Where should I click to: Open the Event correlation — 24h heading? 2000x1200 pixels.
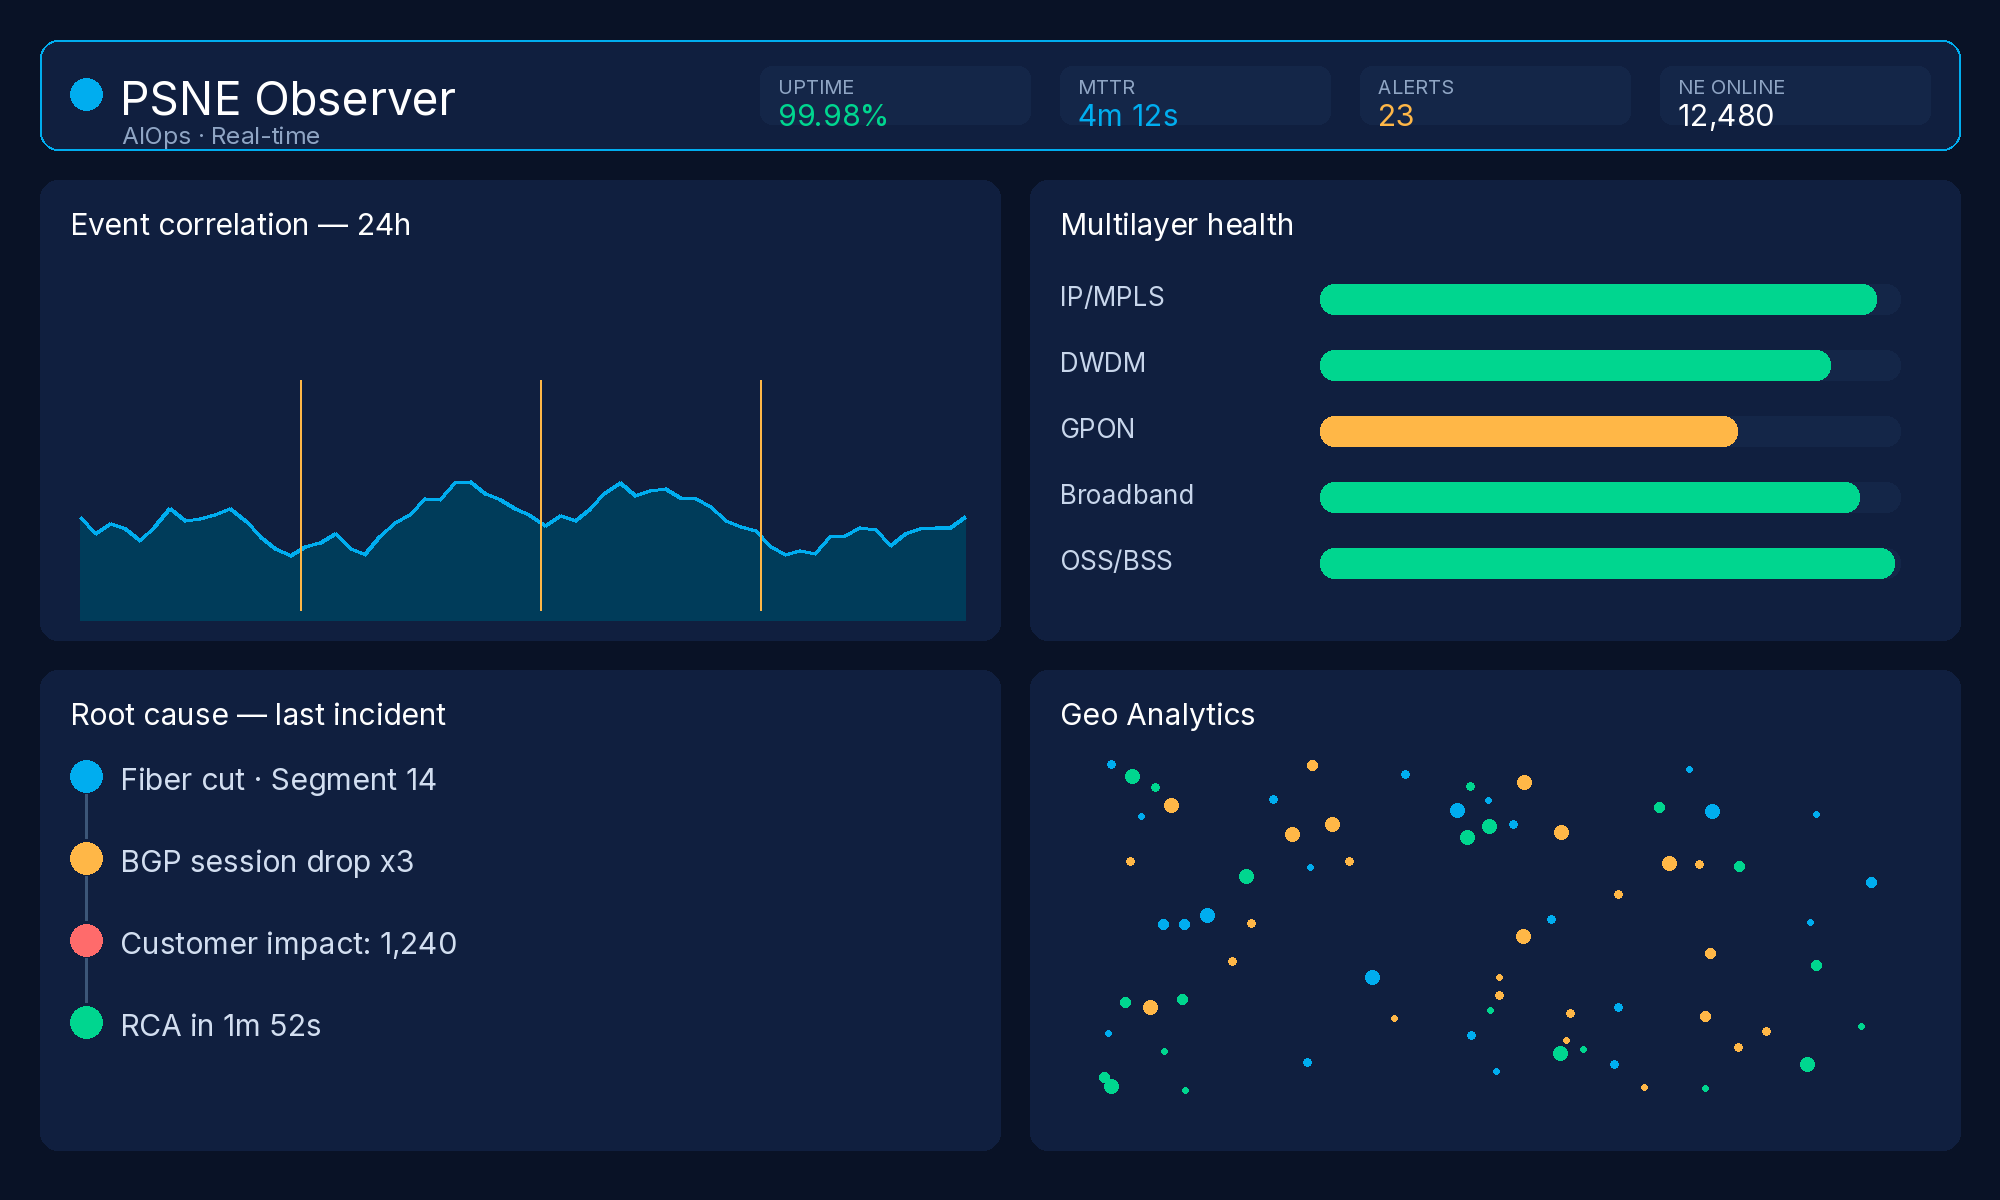pos(241,225)
